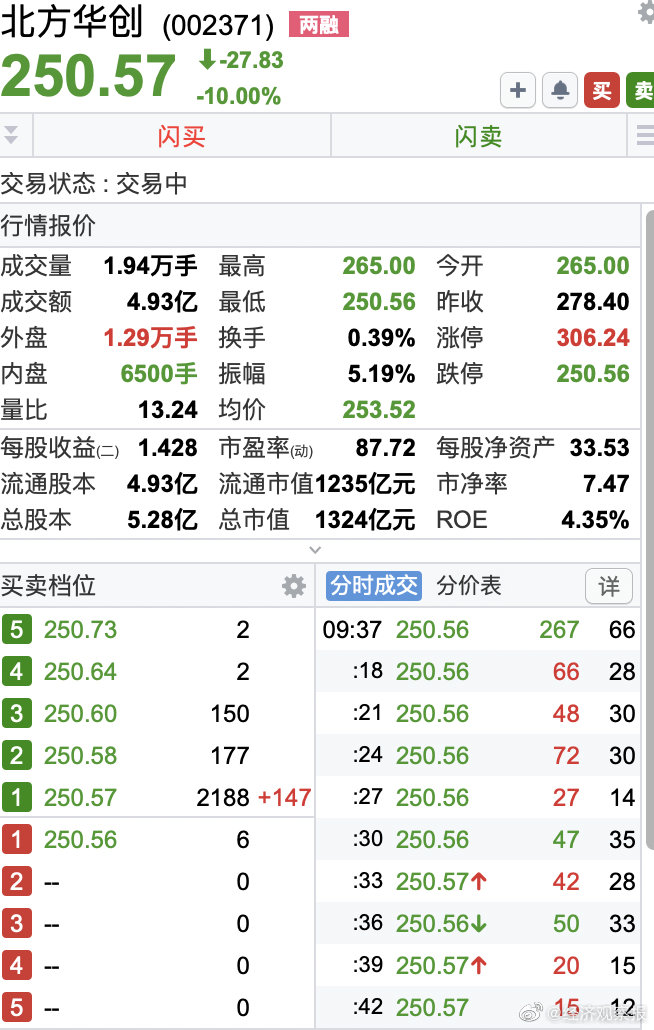Set a price alert with the bell icon
Screen dimensions: 654x1030
(x=560, y=90)
